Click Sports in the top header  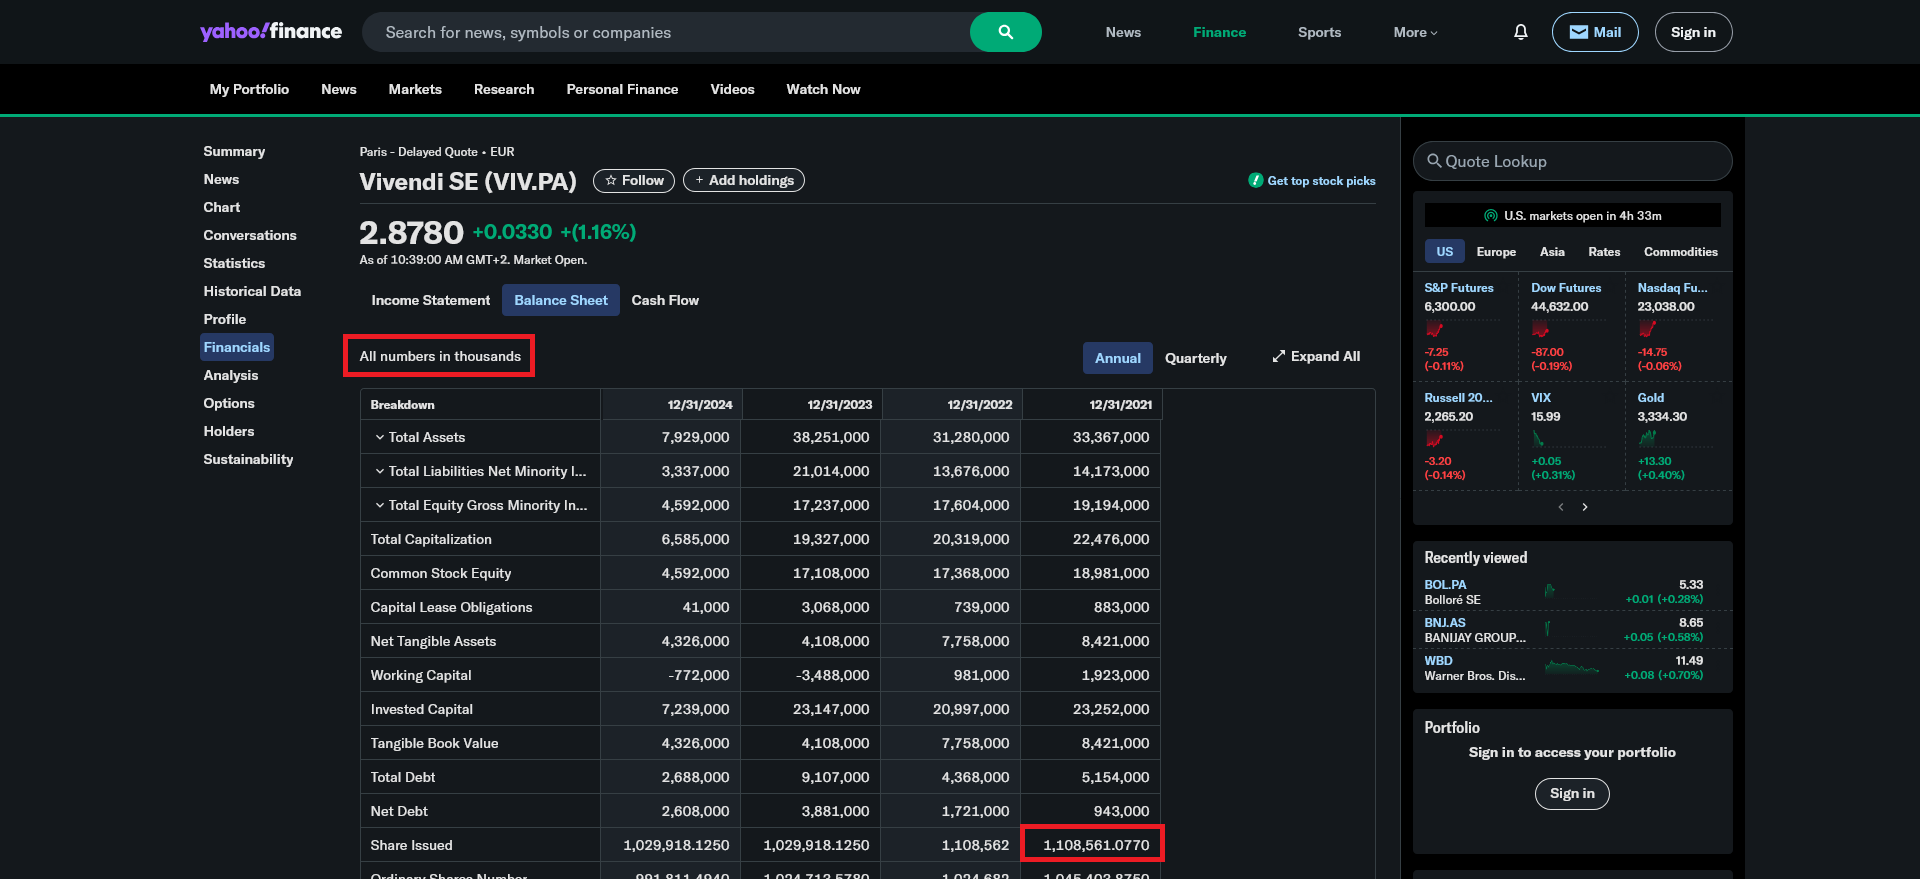click(1319, 32)
